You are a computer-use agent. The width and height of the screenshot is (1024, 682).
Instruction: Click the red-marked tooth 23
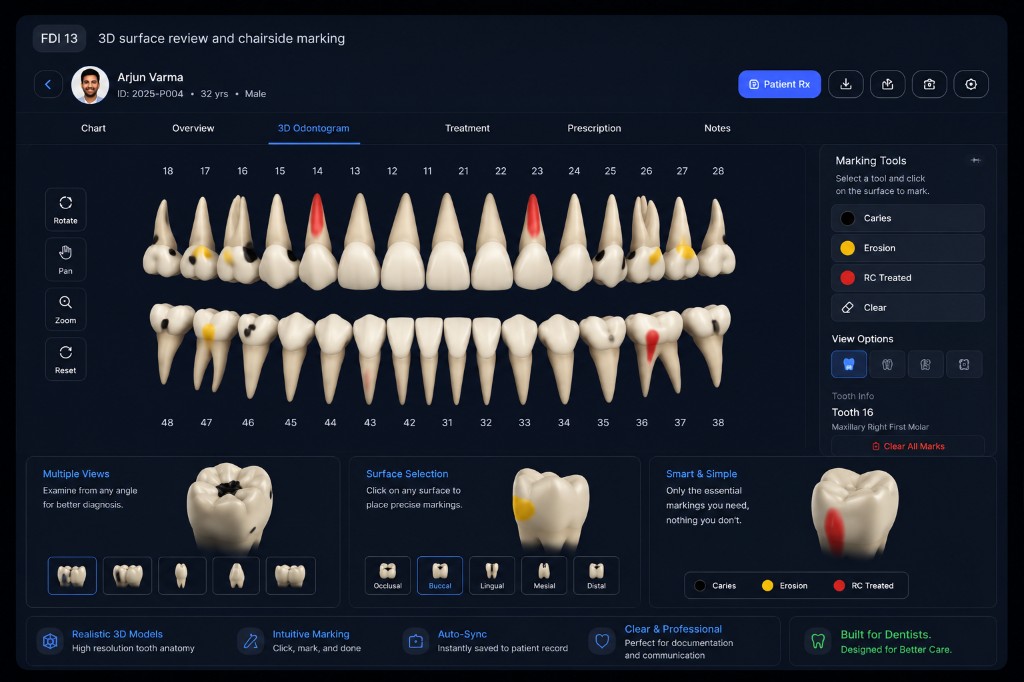533,242
